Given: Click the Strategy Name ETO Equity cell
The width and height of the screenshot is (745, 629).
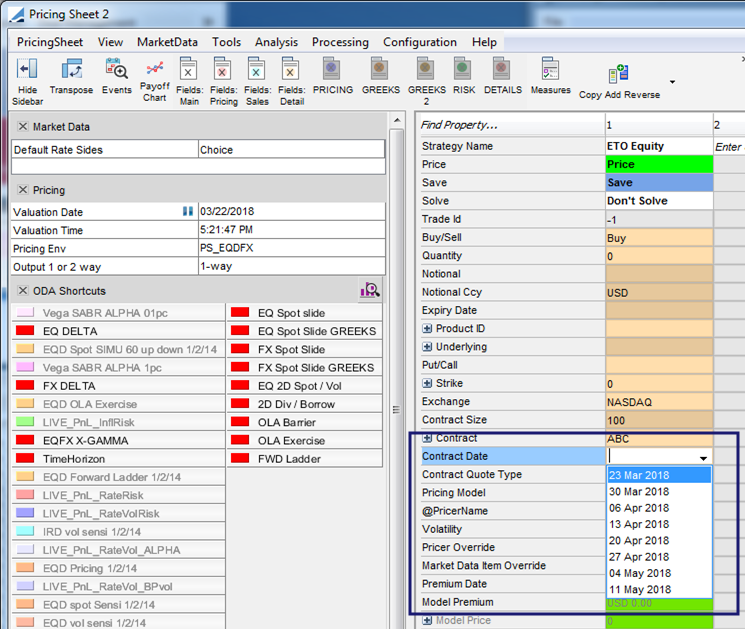Looking at the screenshot, I should pos(659,146).
